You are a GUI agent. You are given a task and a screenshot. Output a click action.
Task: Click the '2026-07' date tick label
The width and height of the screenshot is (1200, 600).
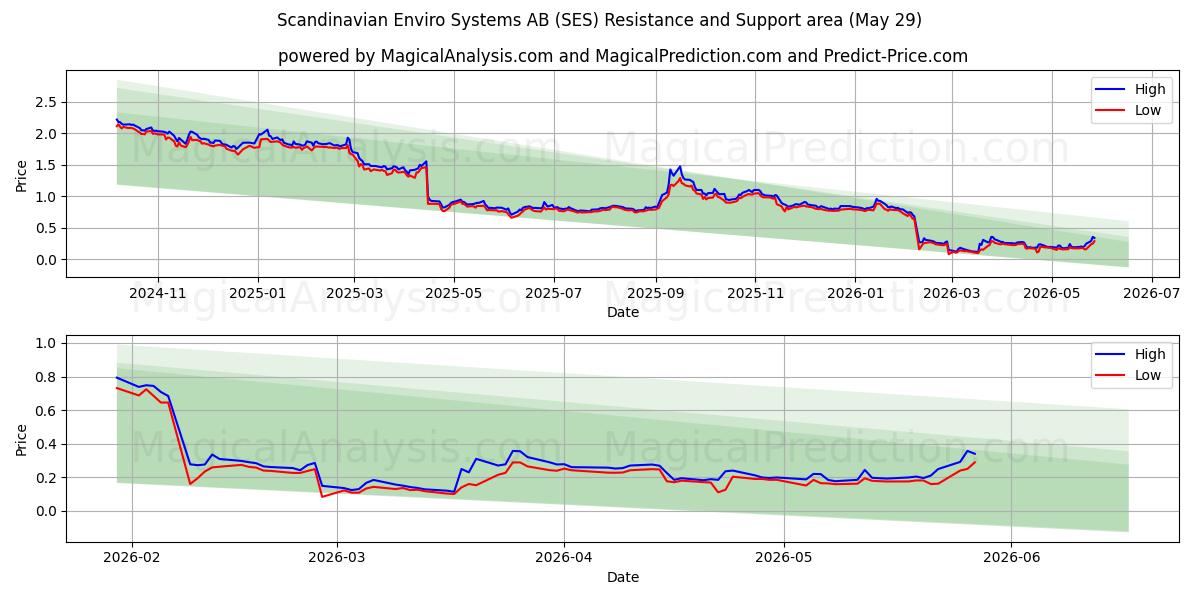[1152, 295]
